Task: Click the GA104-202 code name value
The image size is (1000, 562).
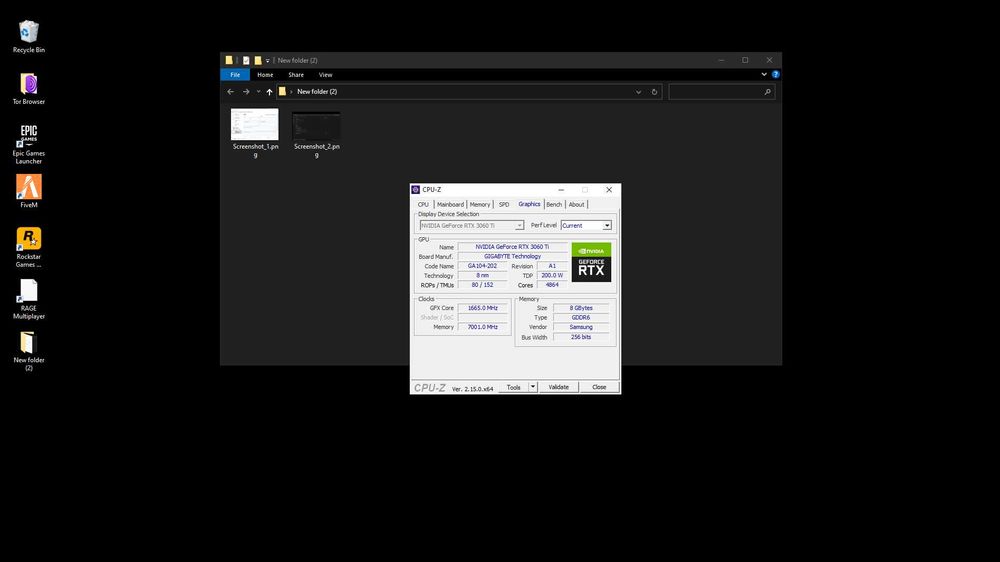Action: (482, 266)
